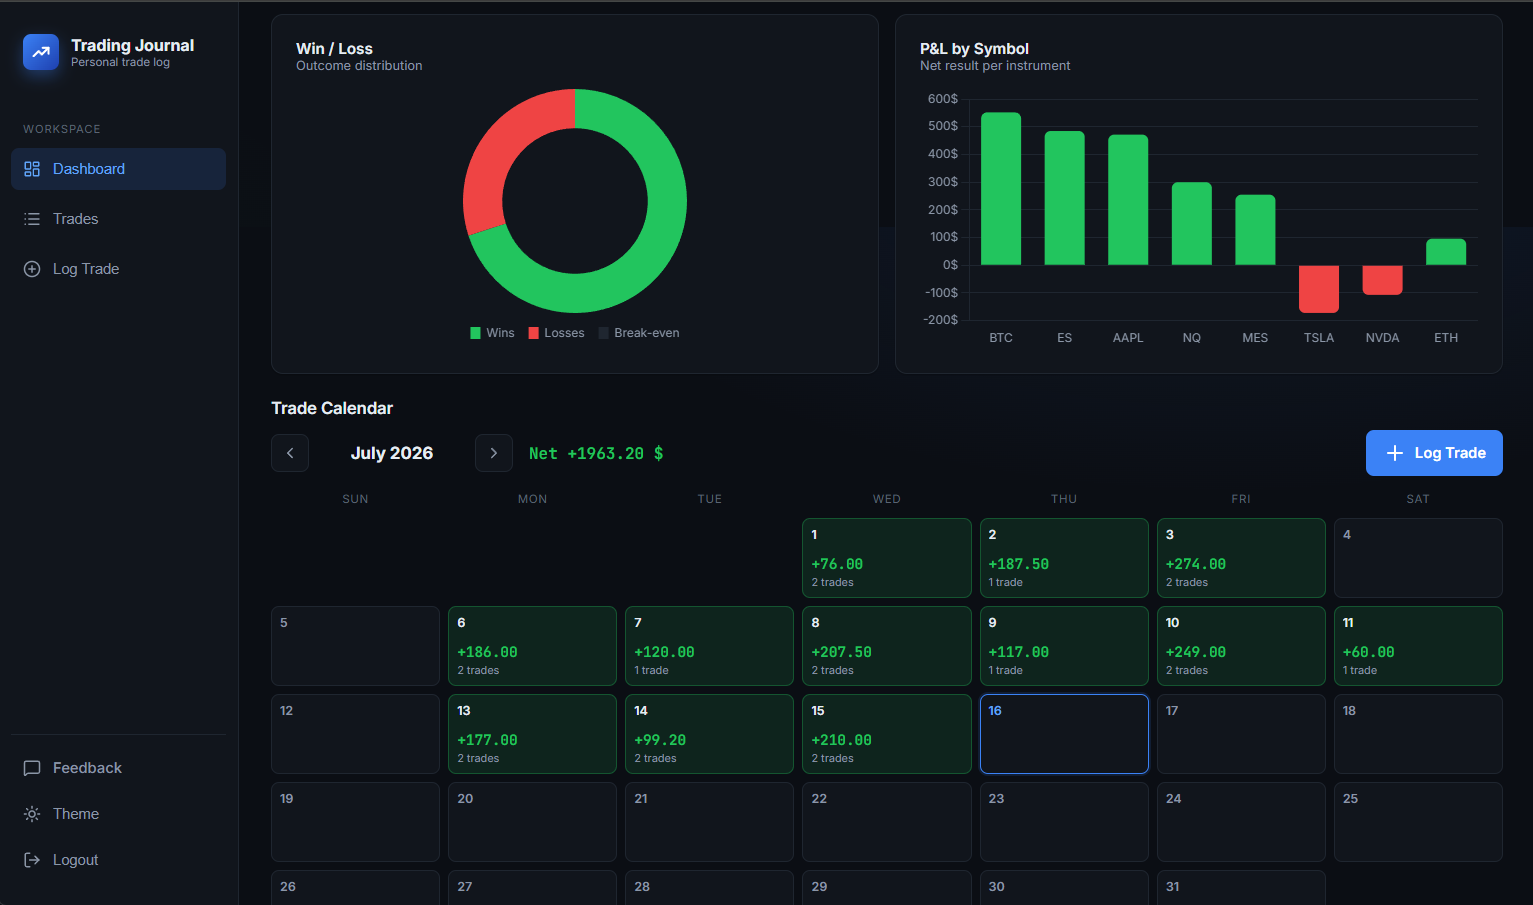Click the blue Log Trade button
The height and width of the screenshot is (905, 1533).
pos(1434,453)
